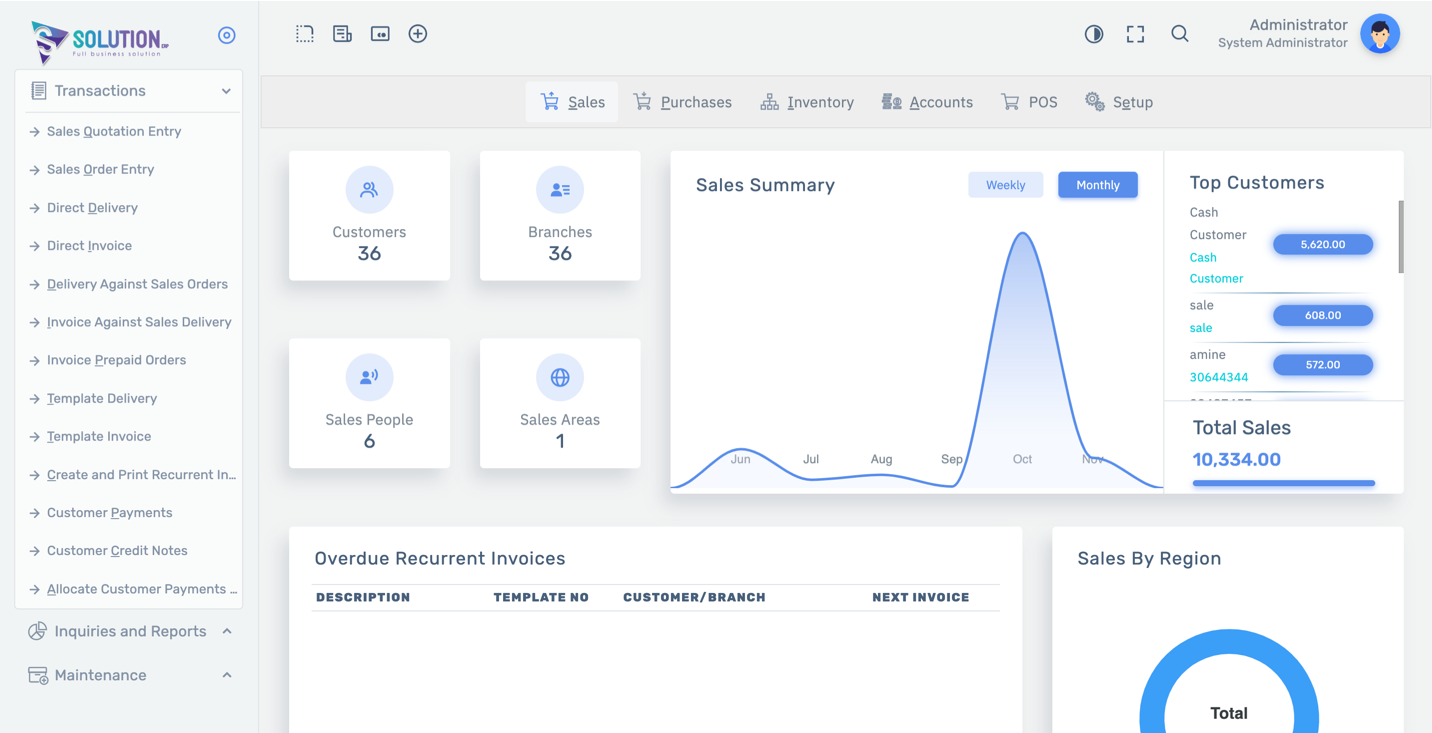Open Invoice Against Sales Delivery
Viewport: 1432px width, 733px height.
[x=139, y=322]
